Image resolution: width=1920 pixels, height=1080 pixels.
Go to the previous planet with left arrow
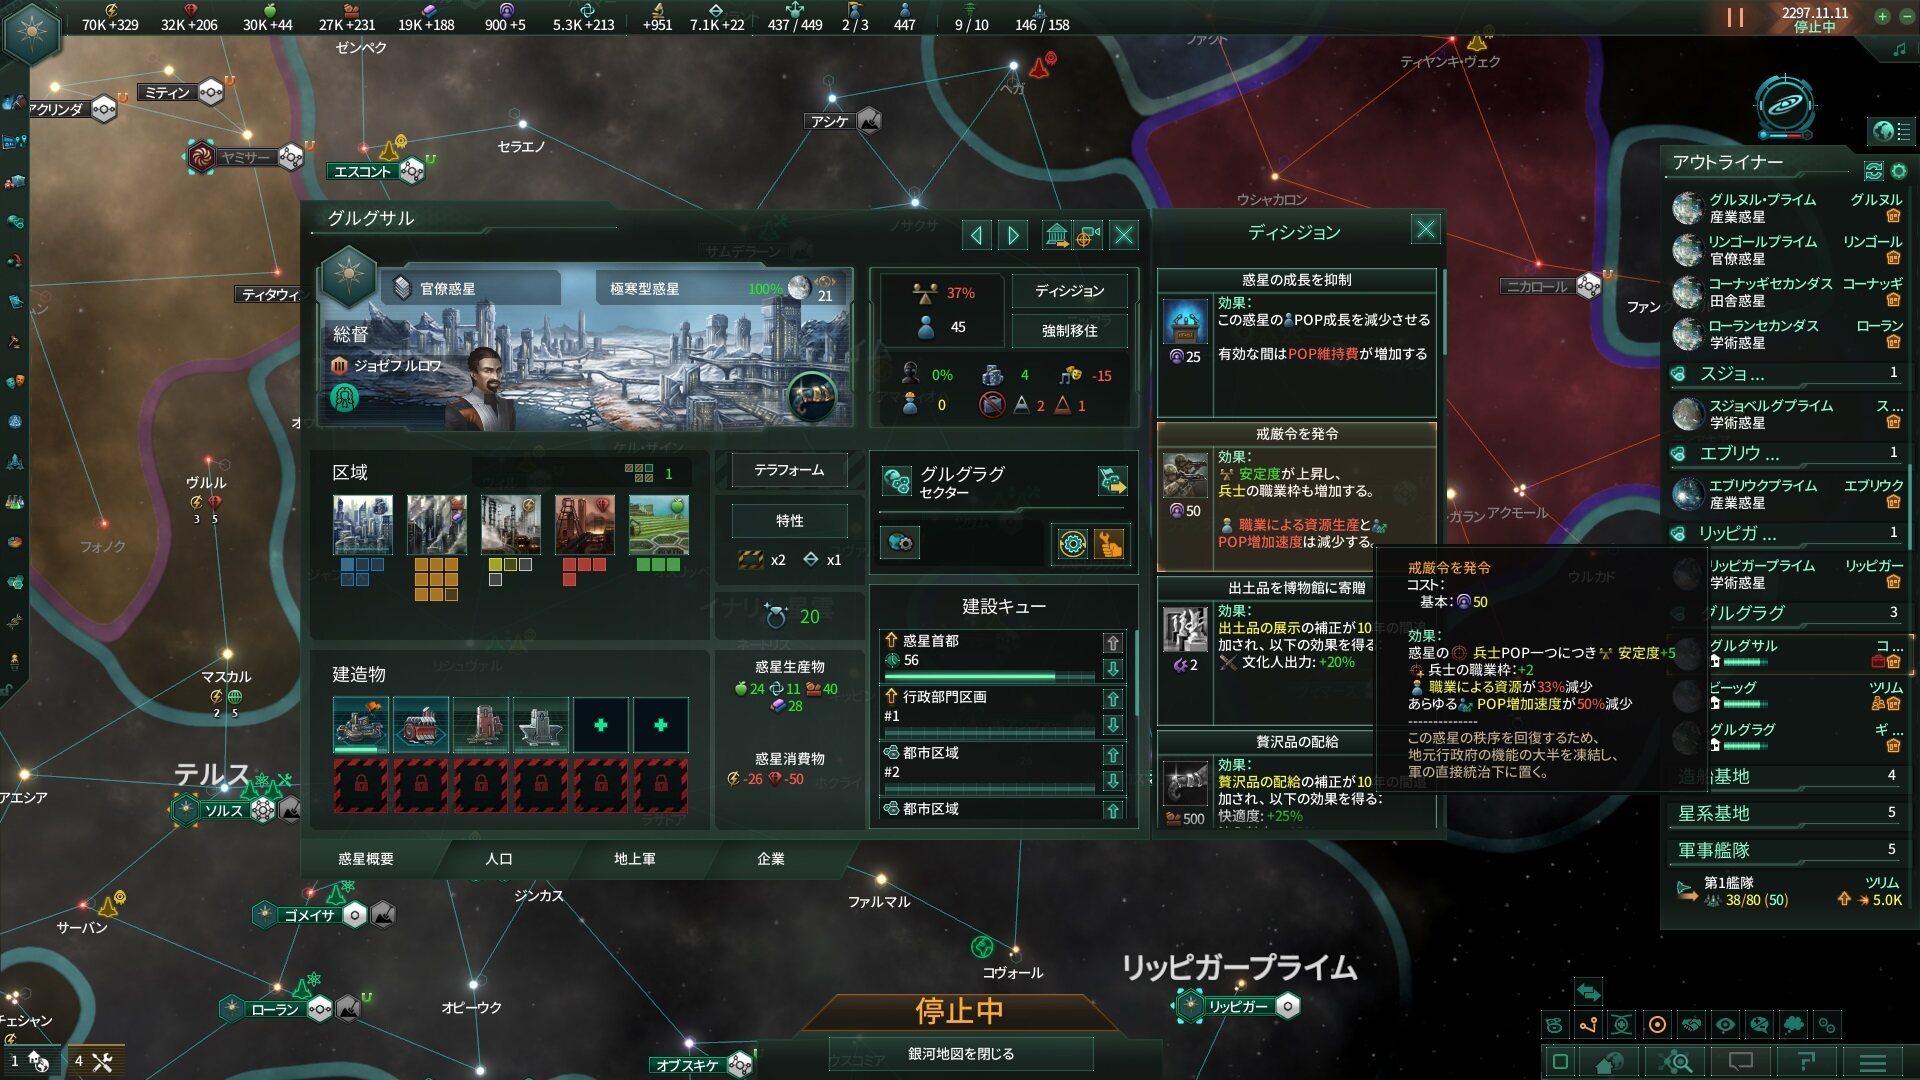pos(976,235)
